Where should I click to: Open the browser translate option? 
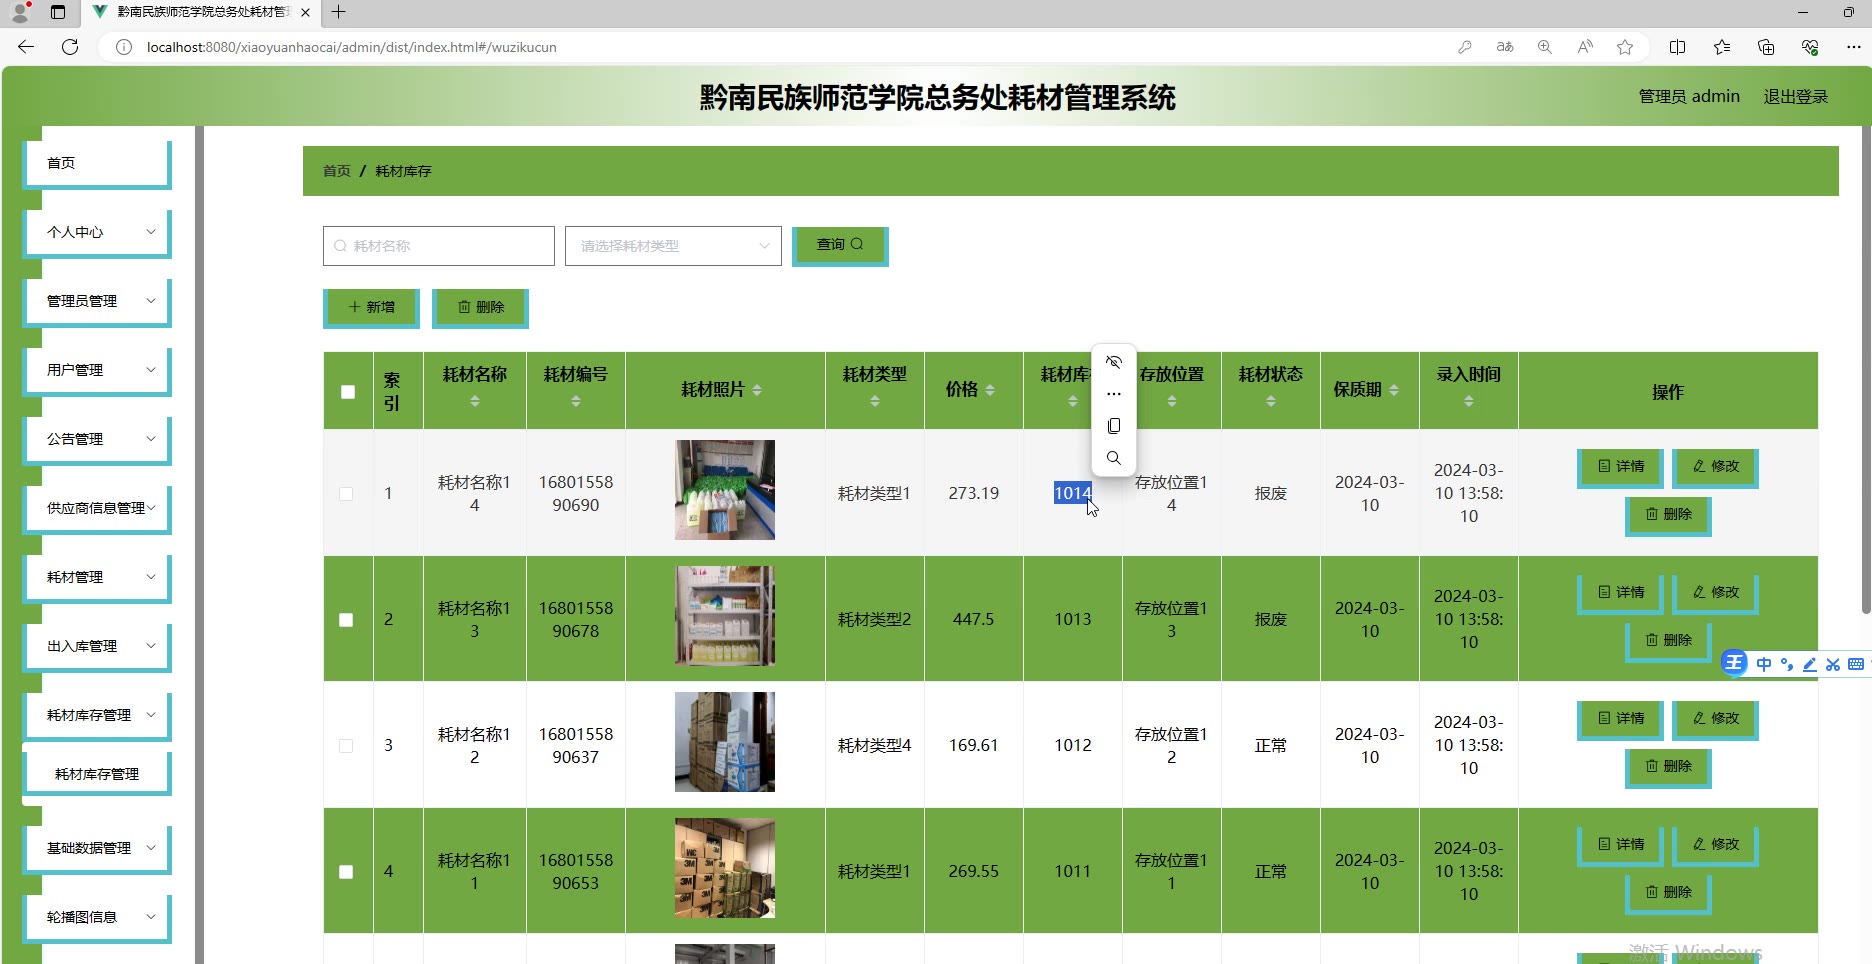1505,47
